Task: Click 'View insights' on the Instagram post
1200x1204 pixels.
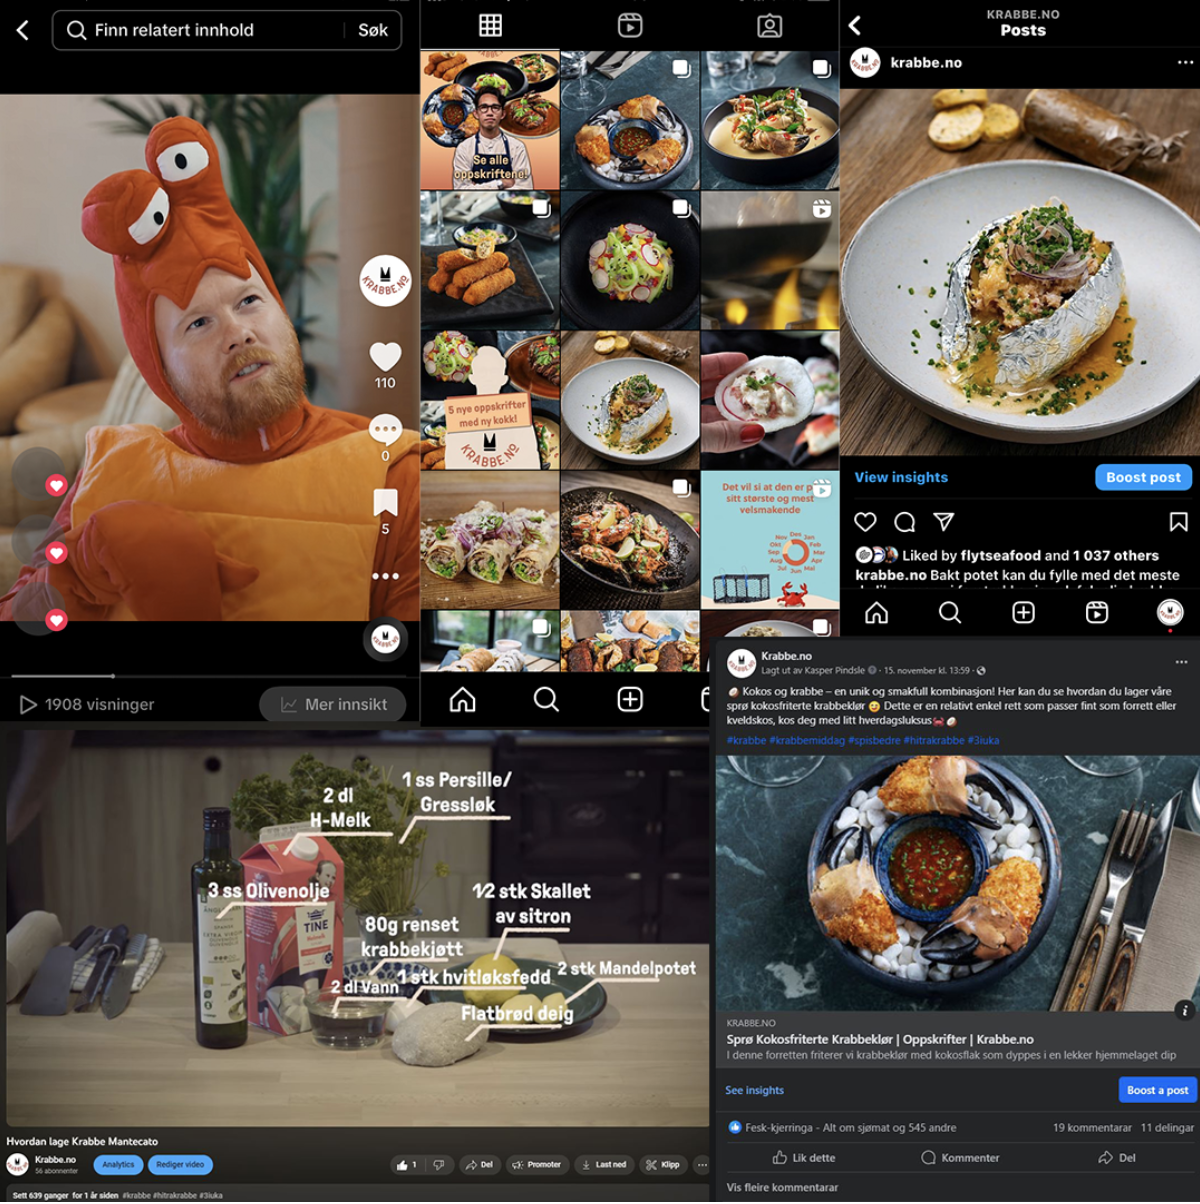Action: 901,477
